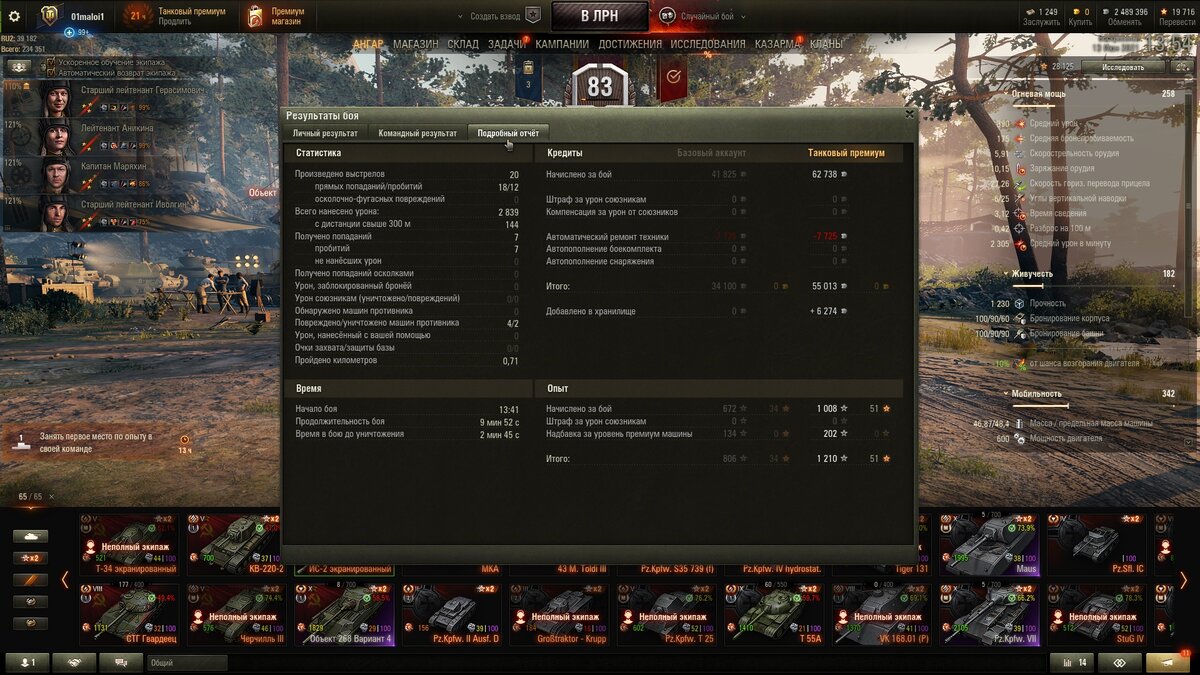Open the diamond-shaped button in bottom bar

1118,662
